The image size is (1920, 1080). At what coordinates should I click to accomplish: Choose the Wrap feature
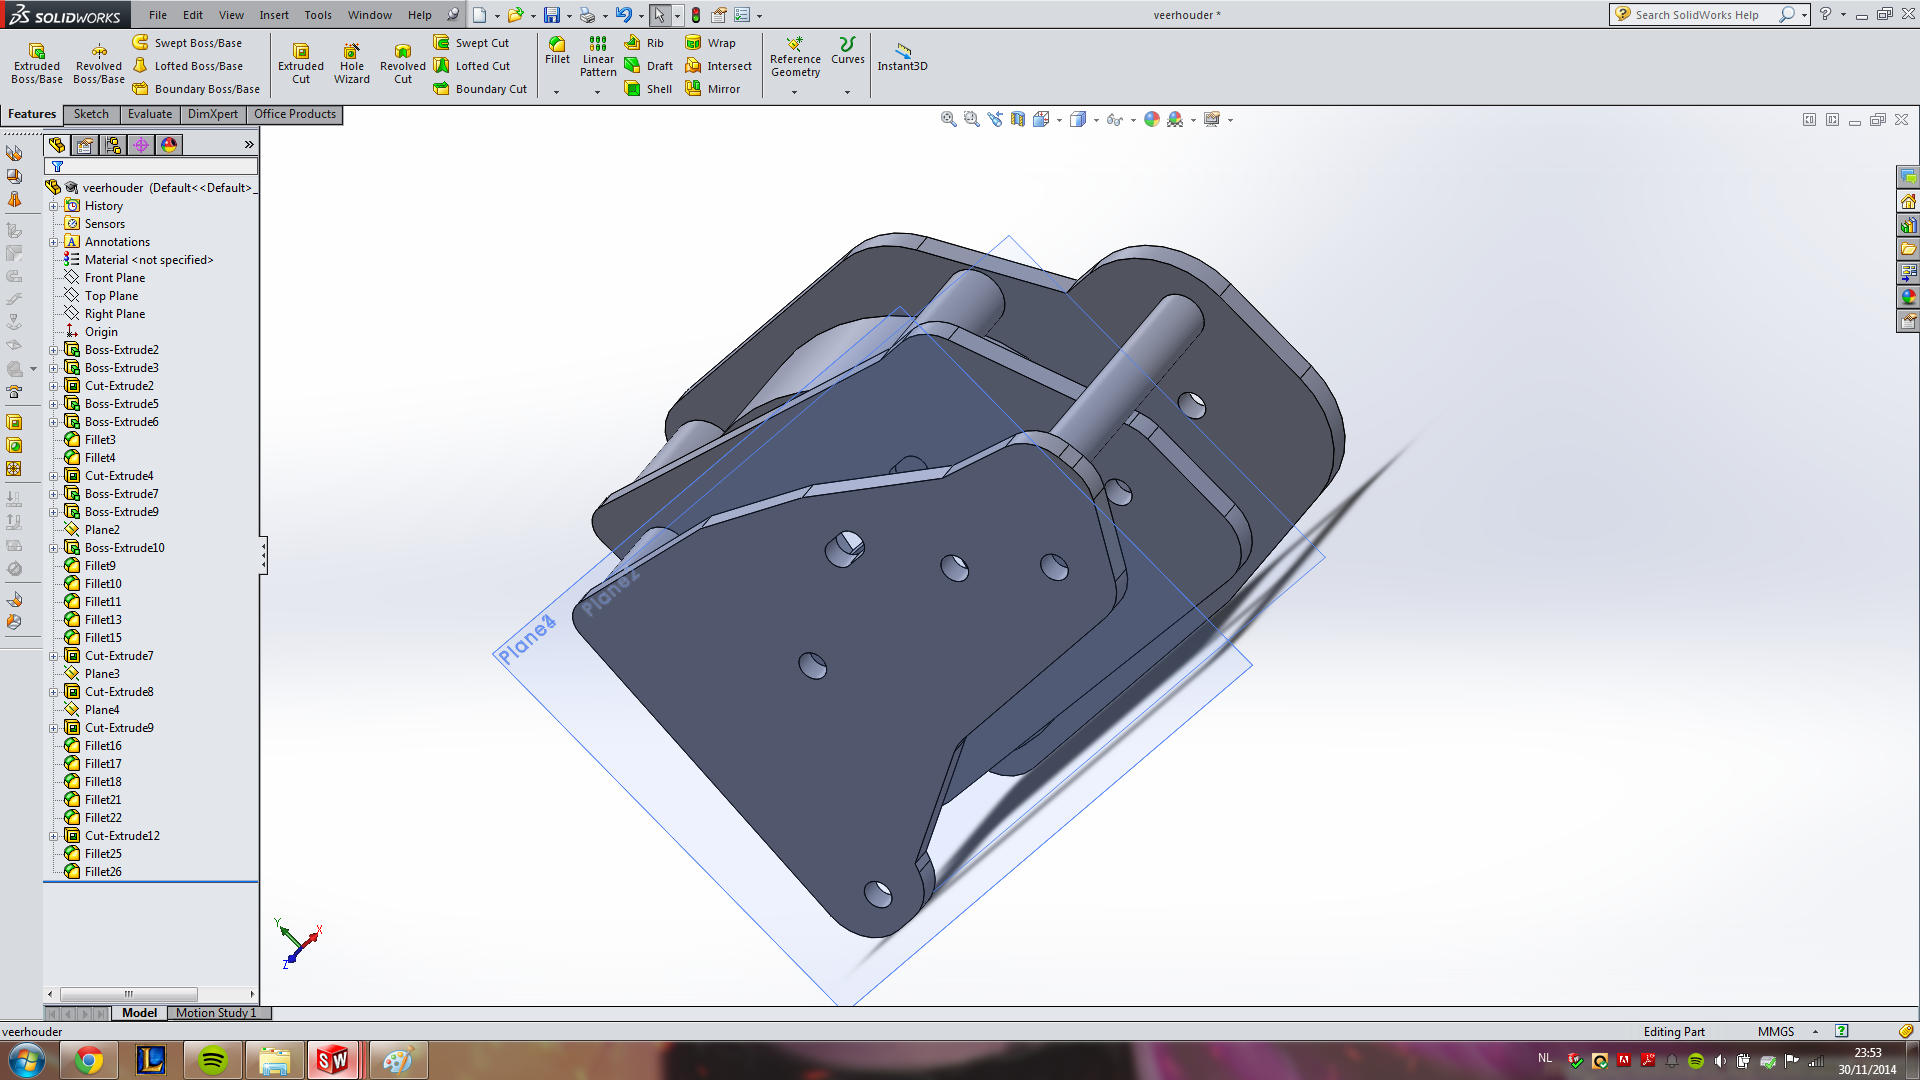[710, 43]
